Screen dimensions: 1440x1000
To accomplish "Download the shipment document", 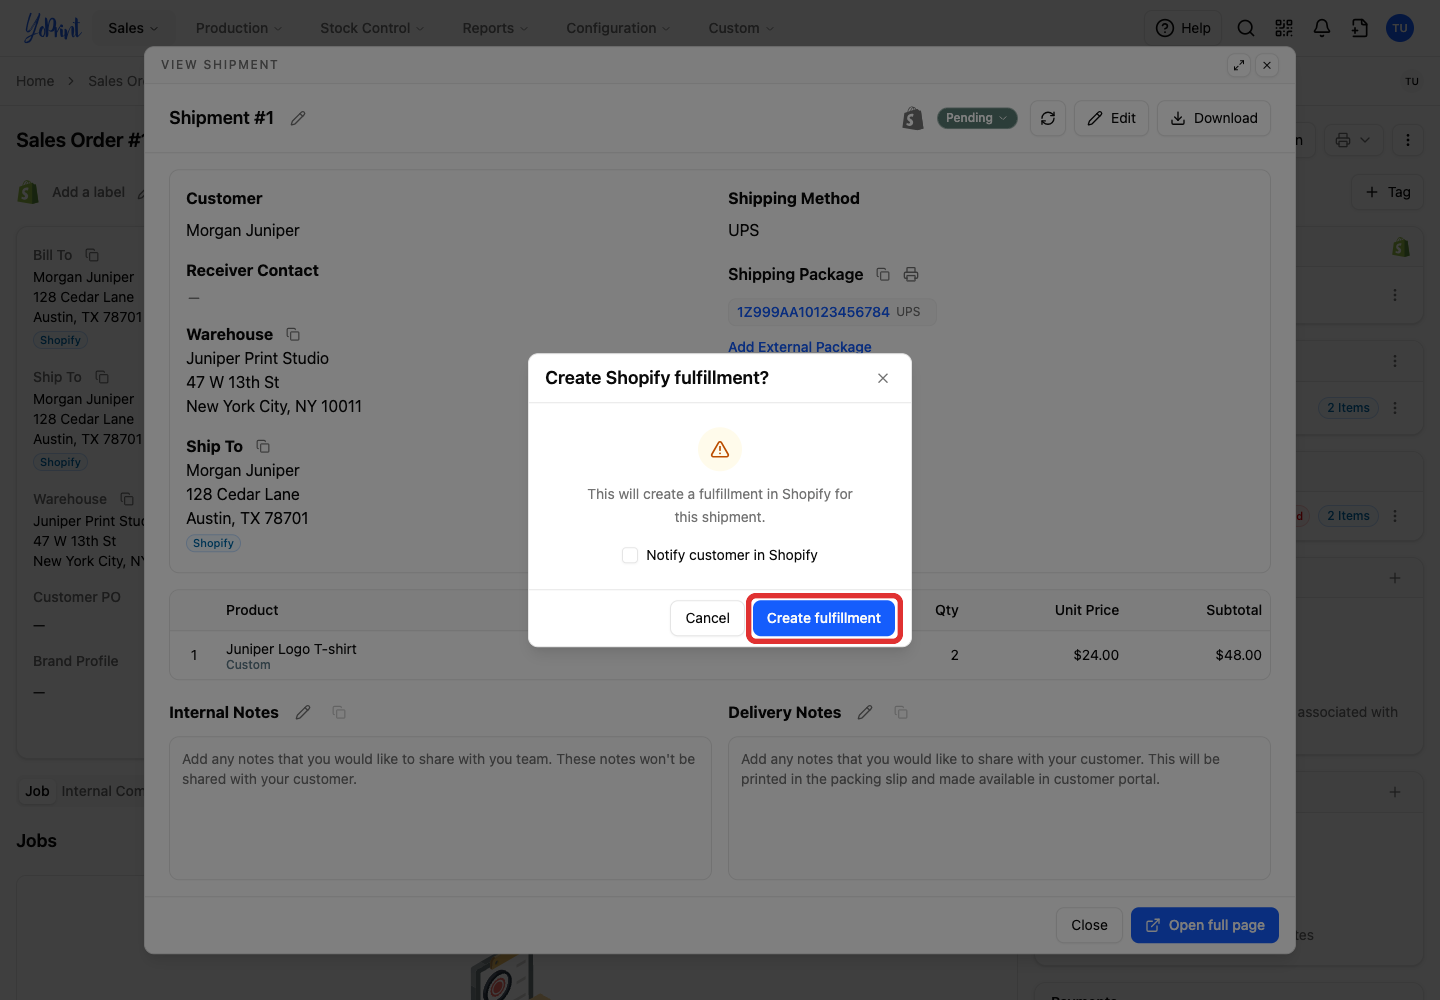I will pyautogui.click(x=1214, y=118).
